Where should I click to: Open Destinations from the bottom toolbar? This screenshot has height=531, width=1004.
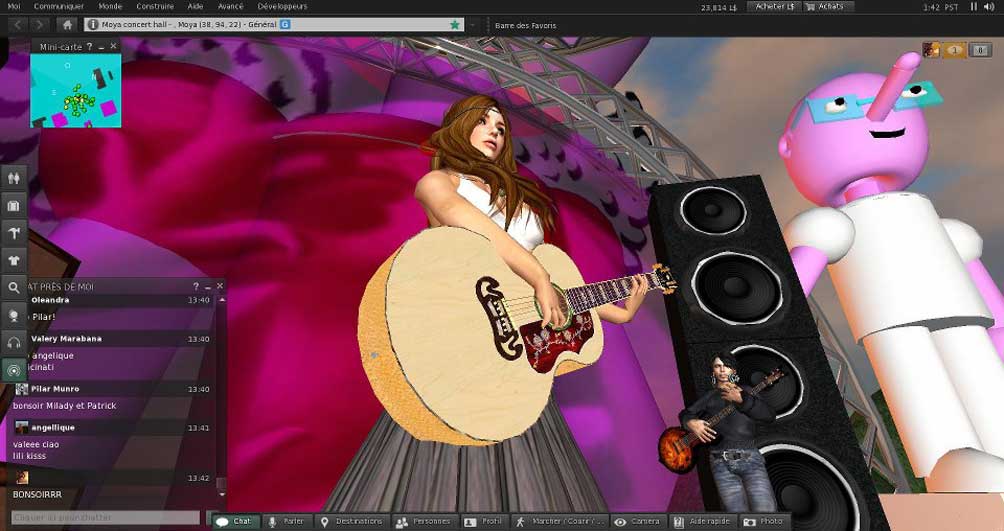(x=350, y=522)
